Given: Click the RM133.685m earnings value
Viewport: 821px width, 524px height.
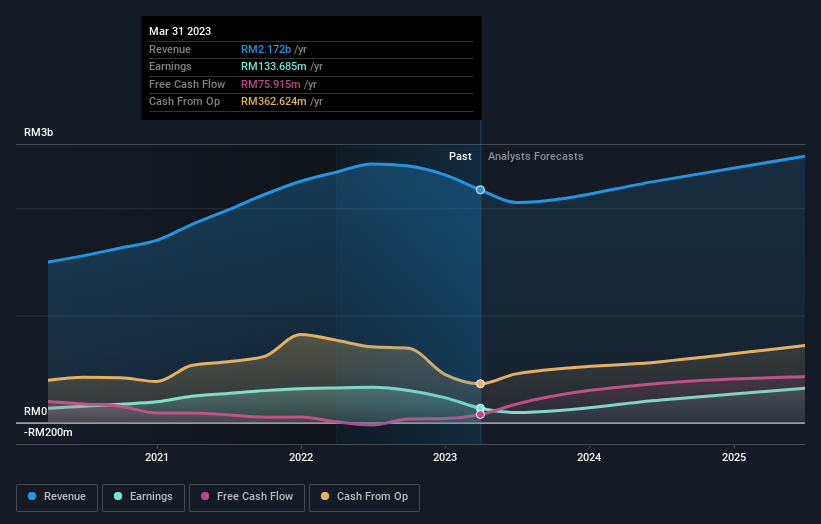Looking at the screenshot, I should point(274,66).
